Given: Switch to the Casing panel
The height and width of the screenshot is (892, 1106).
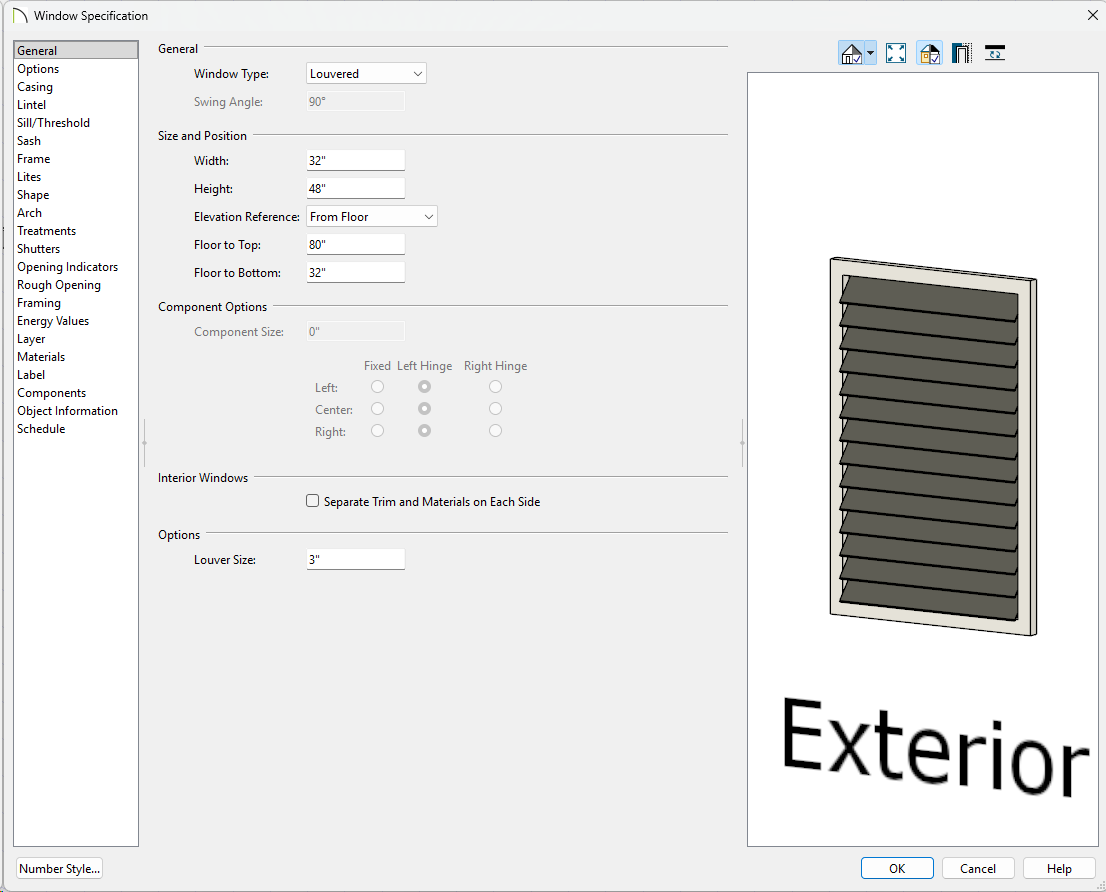Looking at the screenshot, I should pos(35,87).
